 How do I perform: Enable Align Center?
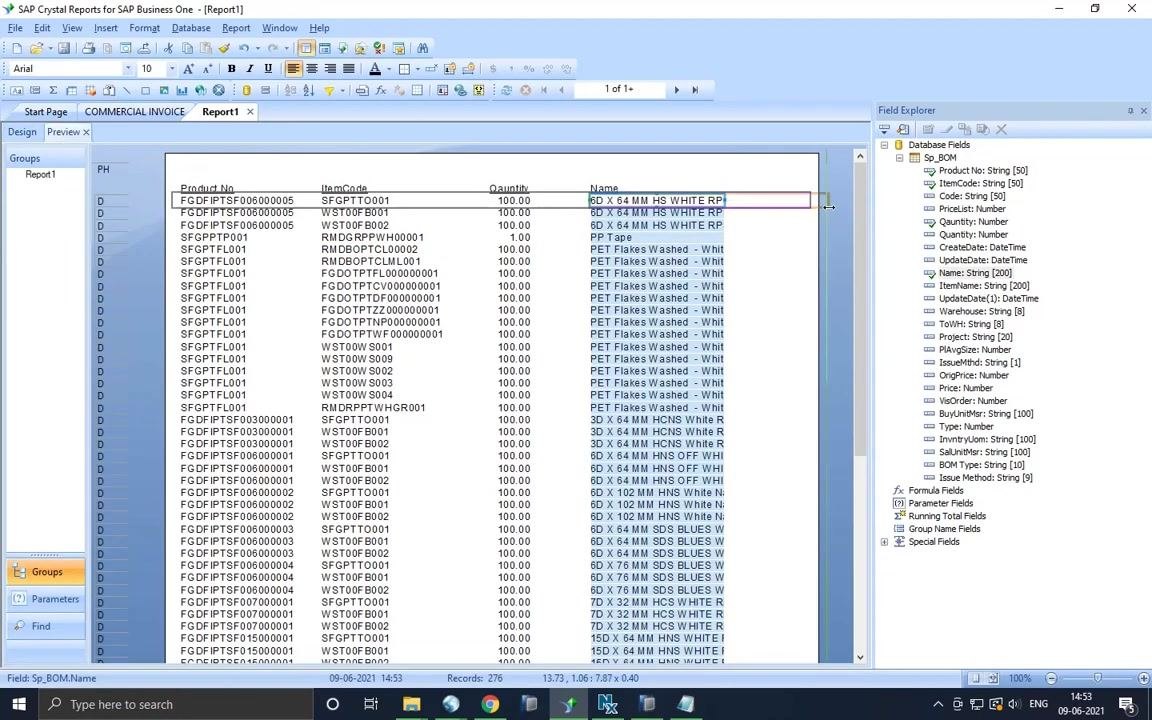tap(312, 69)
